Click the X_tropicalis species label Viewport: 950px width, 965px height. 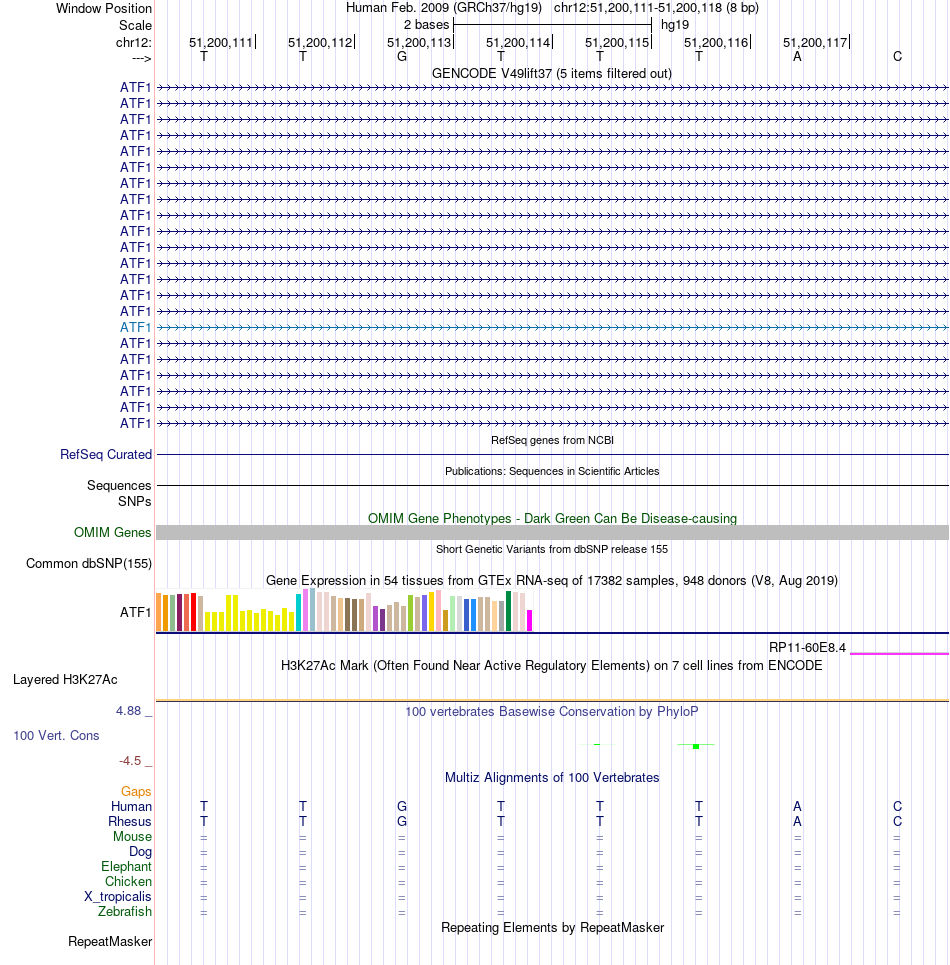click(118, 897)
